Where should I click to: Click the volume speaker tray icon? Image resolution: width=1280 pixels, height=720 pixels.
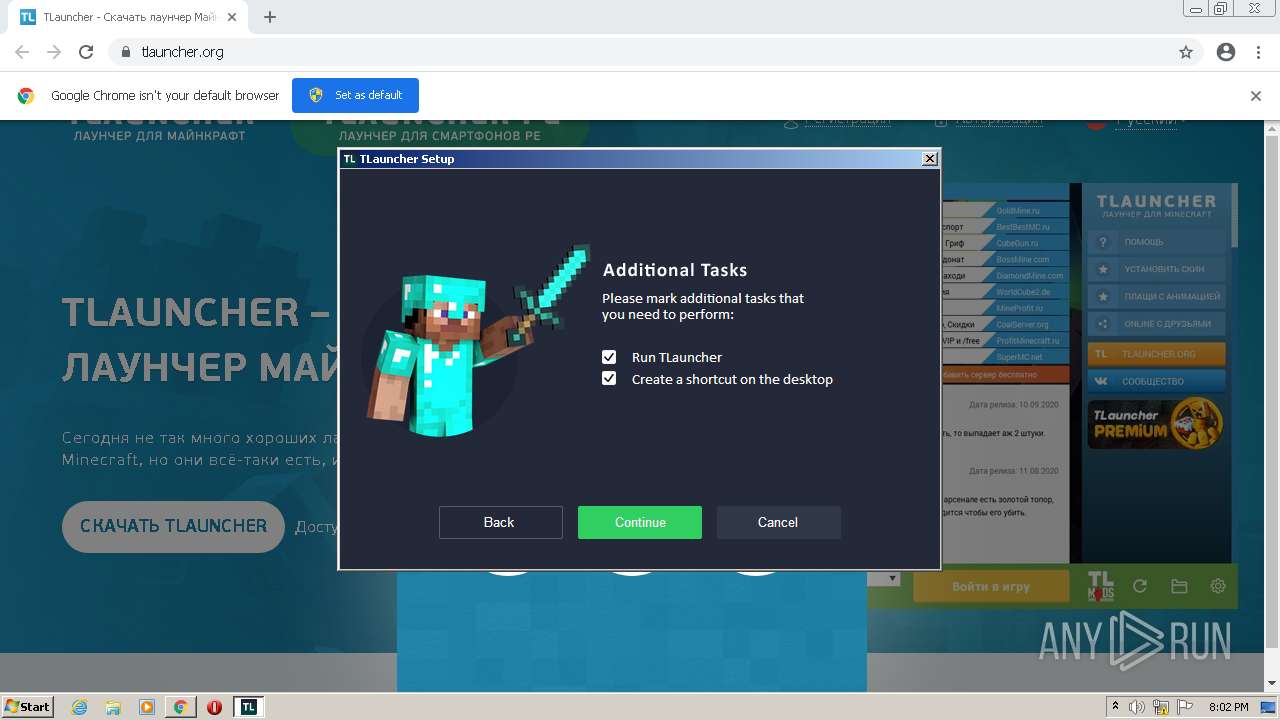(x=1137, y=707)
